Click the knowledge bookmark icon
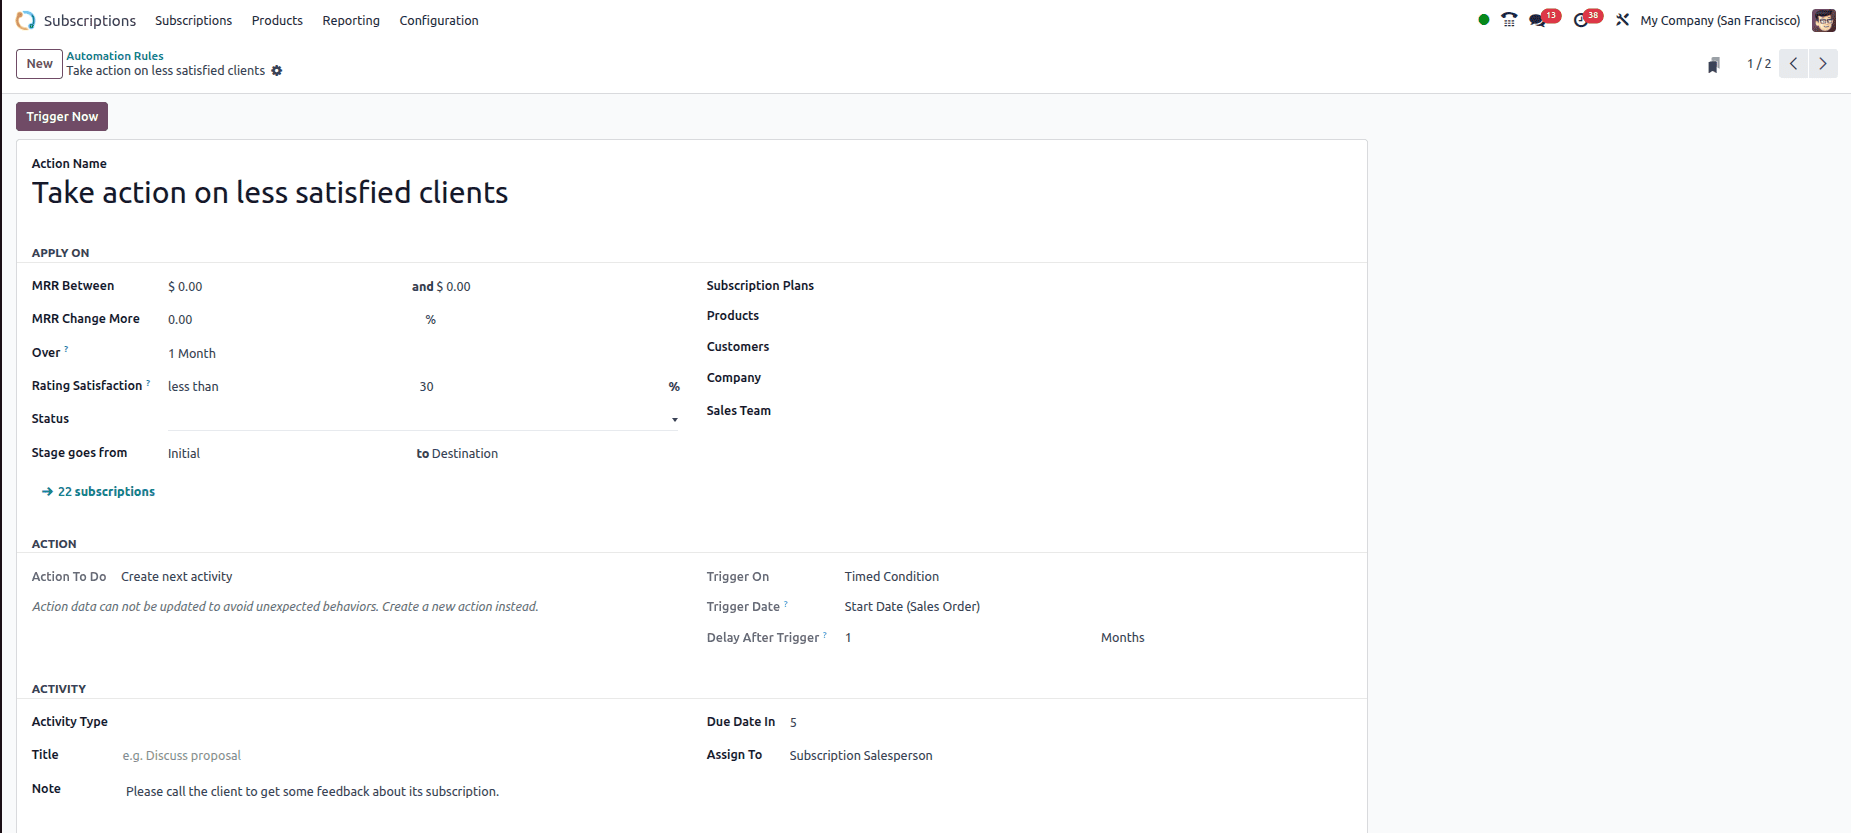Viewport: 1851px width, 833px height. [1713, 65]
